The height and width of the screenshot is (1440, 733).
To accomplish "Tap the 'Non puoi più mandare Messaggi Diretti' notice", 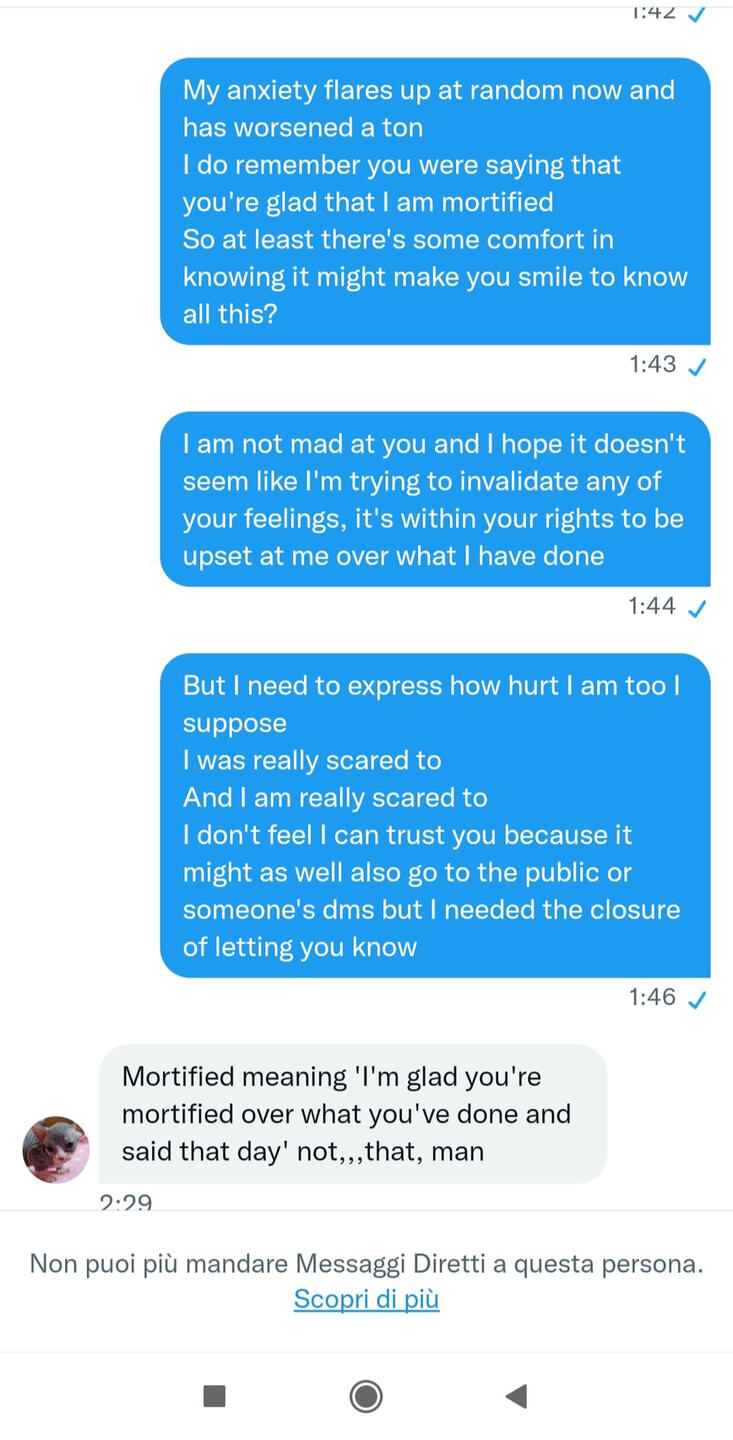I will [366, 1264].
